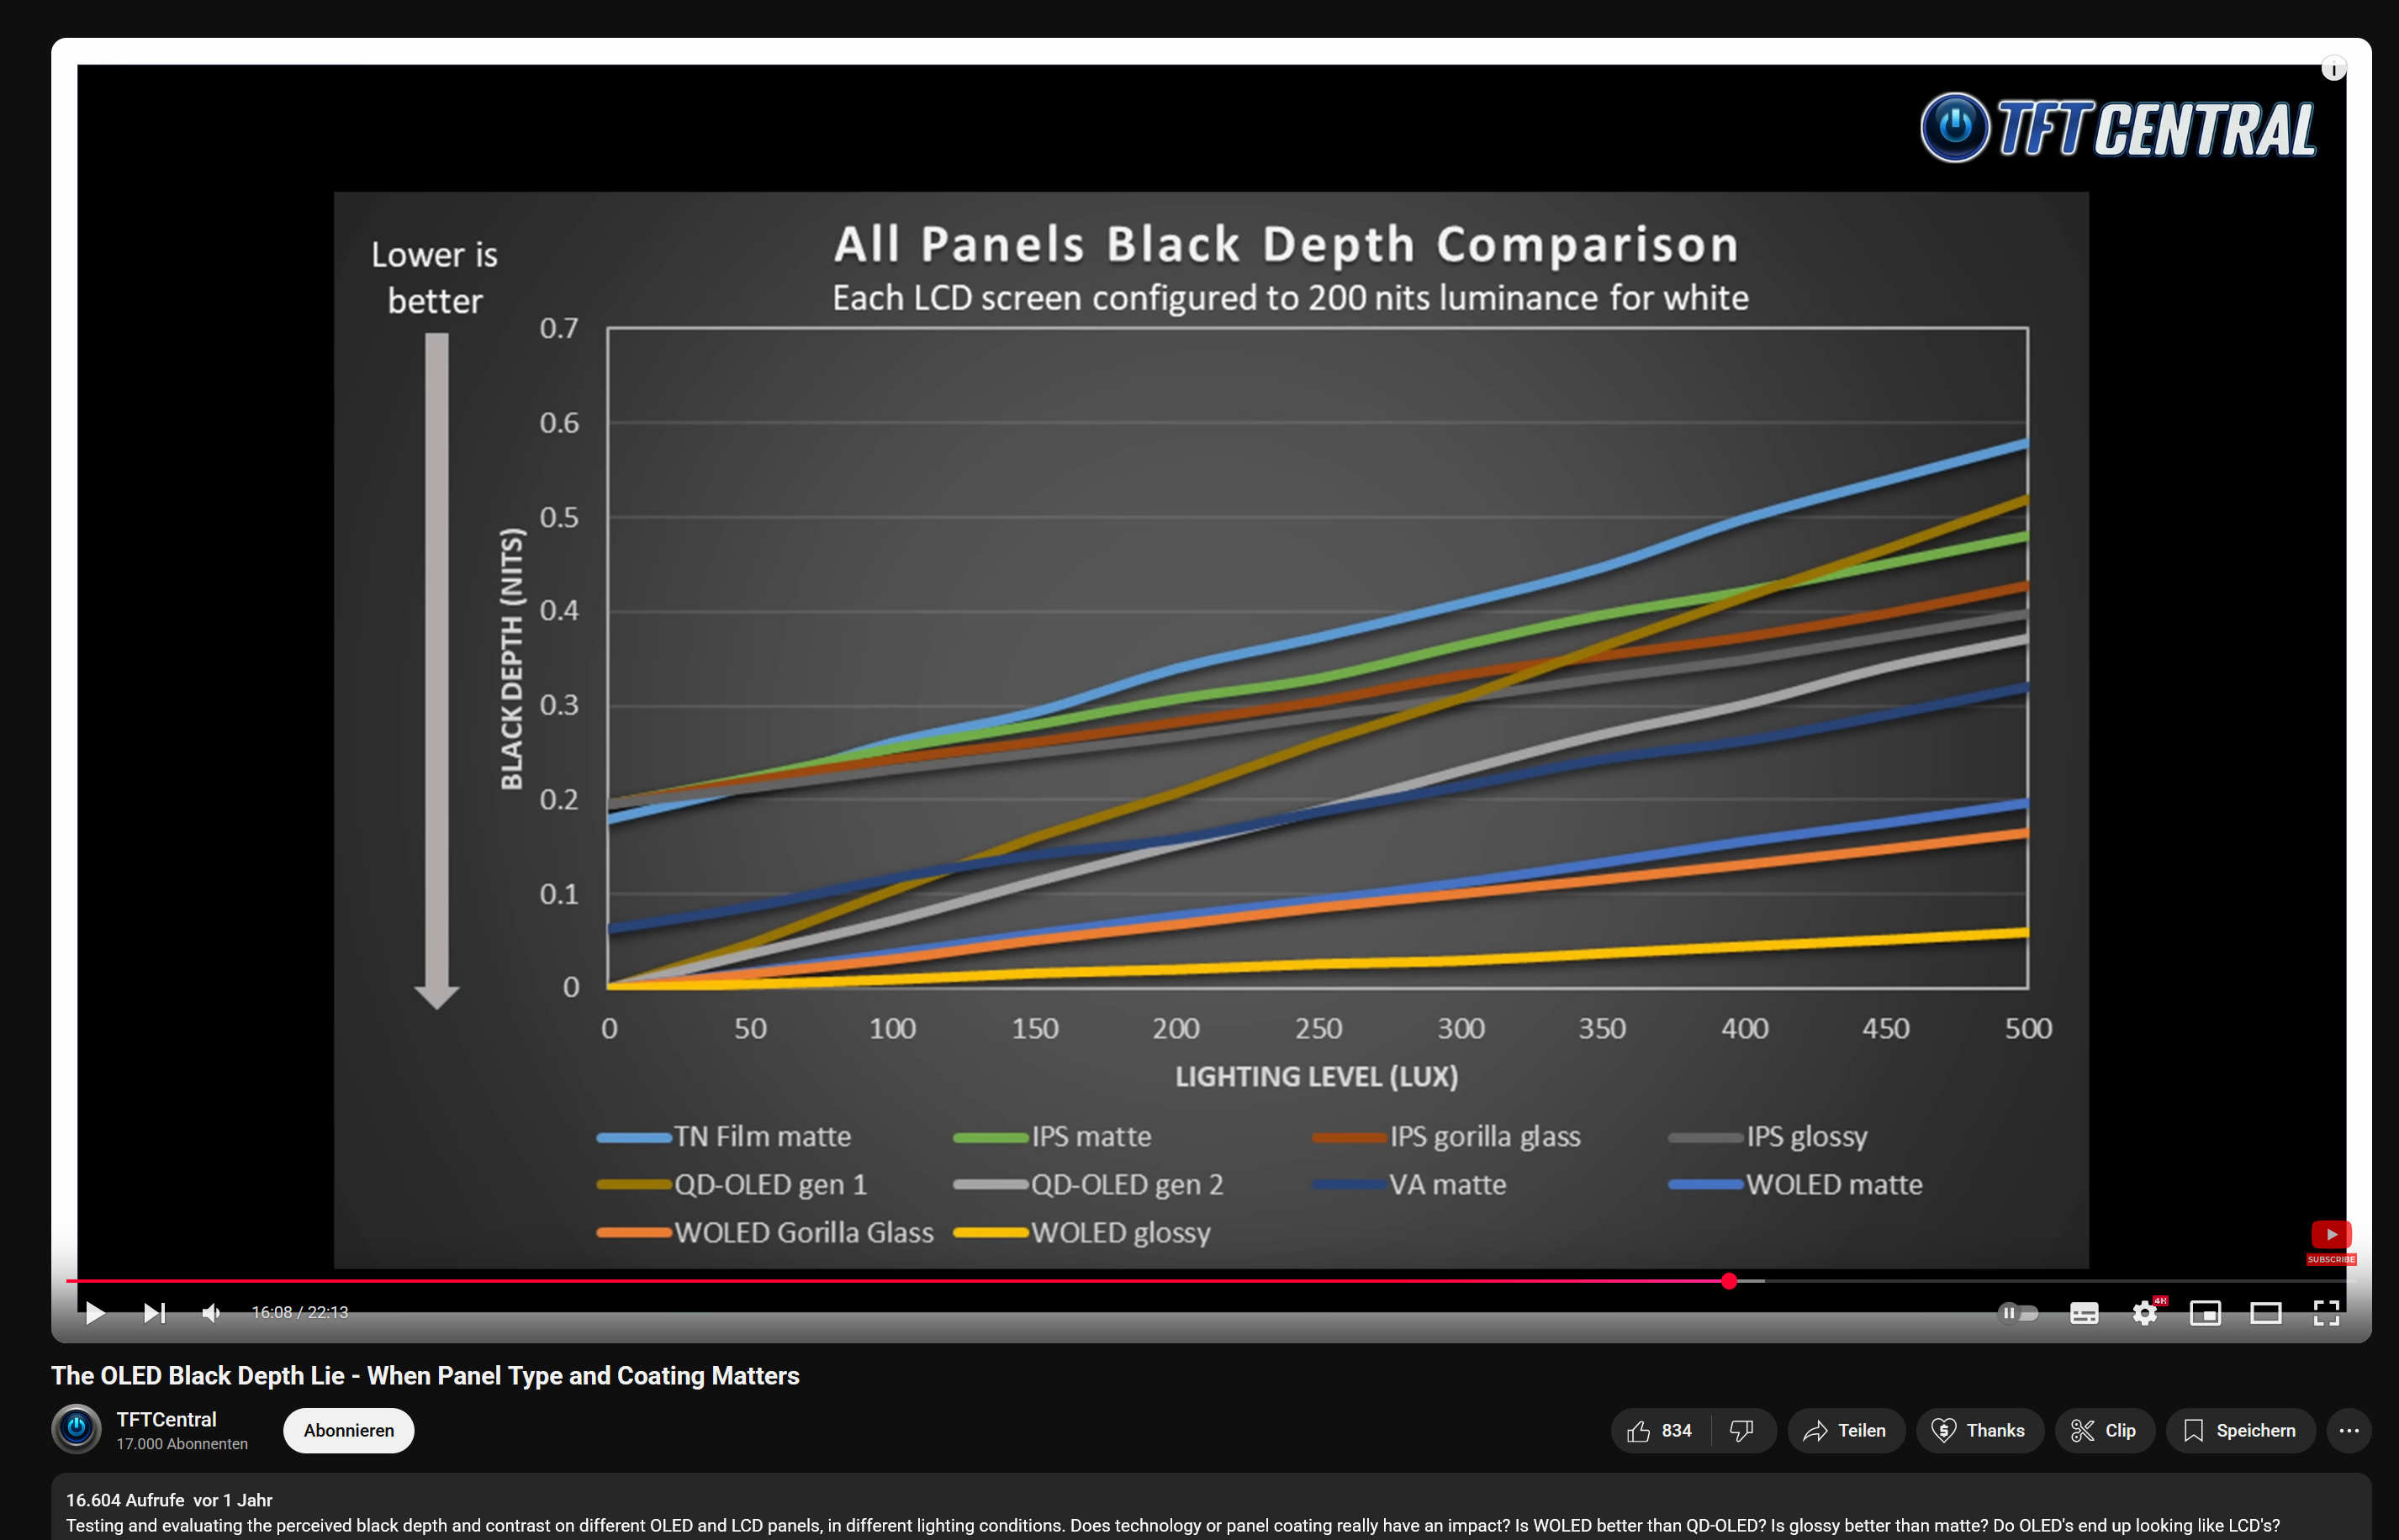Toggle the autoplay switch
This screenshot has width=2399, height=1540.
click(2016, 1312)
